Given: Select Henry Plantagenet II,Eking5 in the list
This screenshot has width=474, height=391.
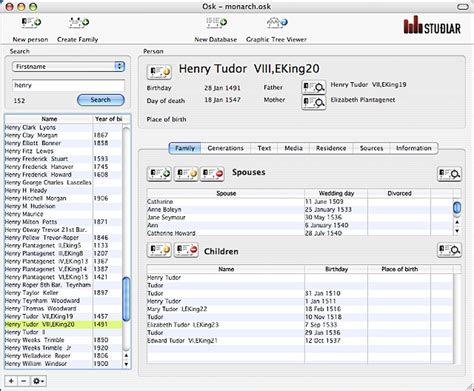Looking at the screenshot, I should tap(63, 245).
